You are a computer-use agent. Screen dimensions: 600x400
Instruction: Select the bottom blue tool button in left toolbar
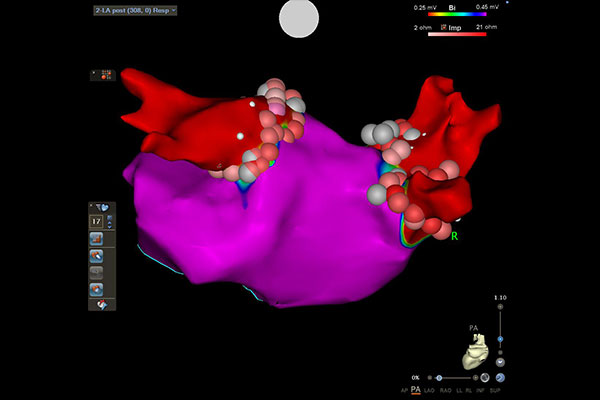[x=98, y=289]
